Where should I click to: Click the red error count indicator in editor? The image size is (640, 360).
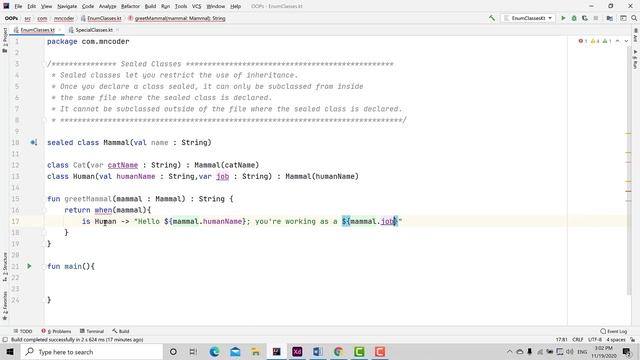coord(583,41)
